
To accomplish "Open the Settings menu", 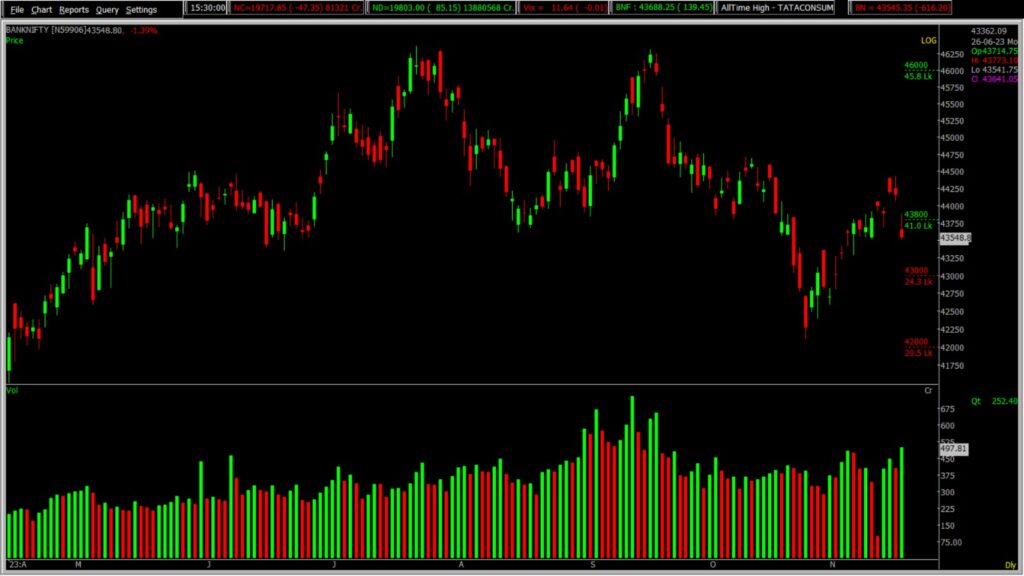I will coord(141,10).
